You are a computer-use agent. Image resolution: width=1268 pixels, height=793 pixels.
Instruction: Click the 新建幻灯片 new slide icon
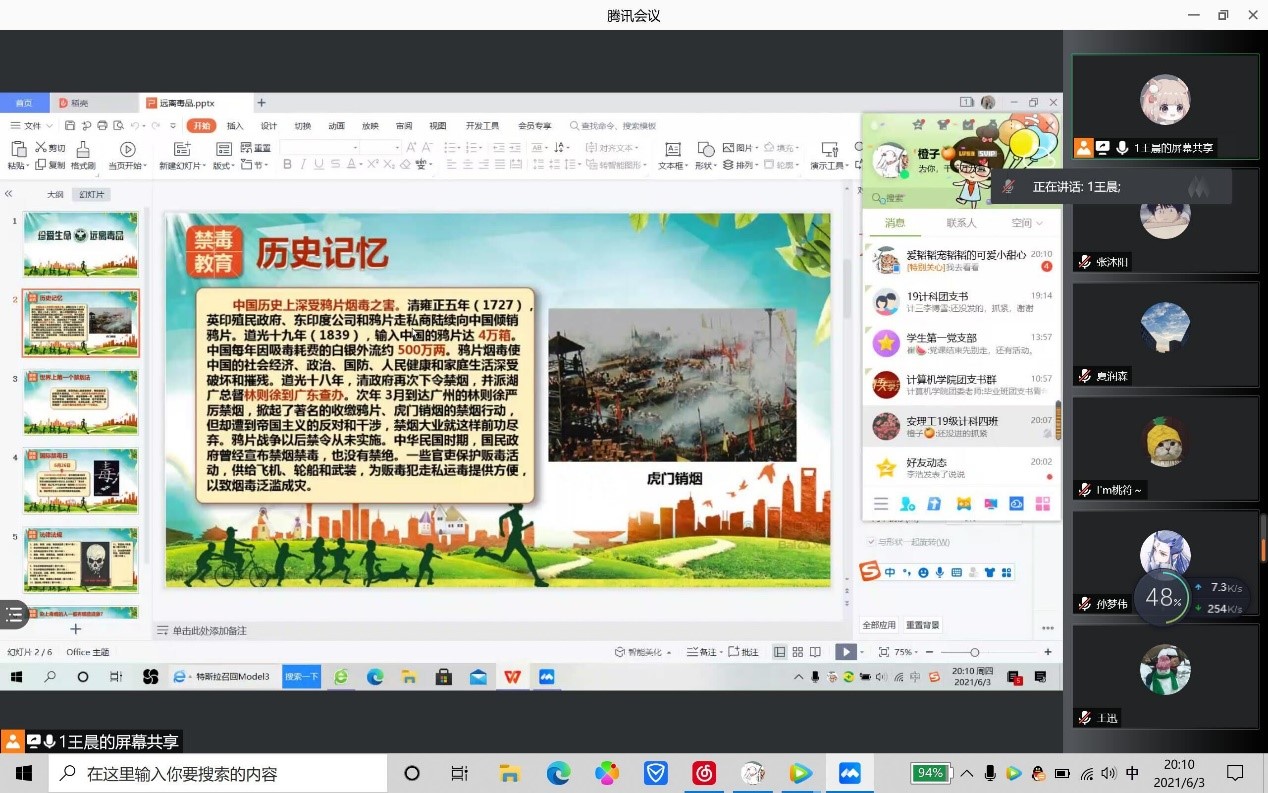click(x=180, y=149)
